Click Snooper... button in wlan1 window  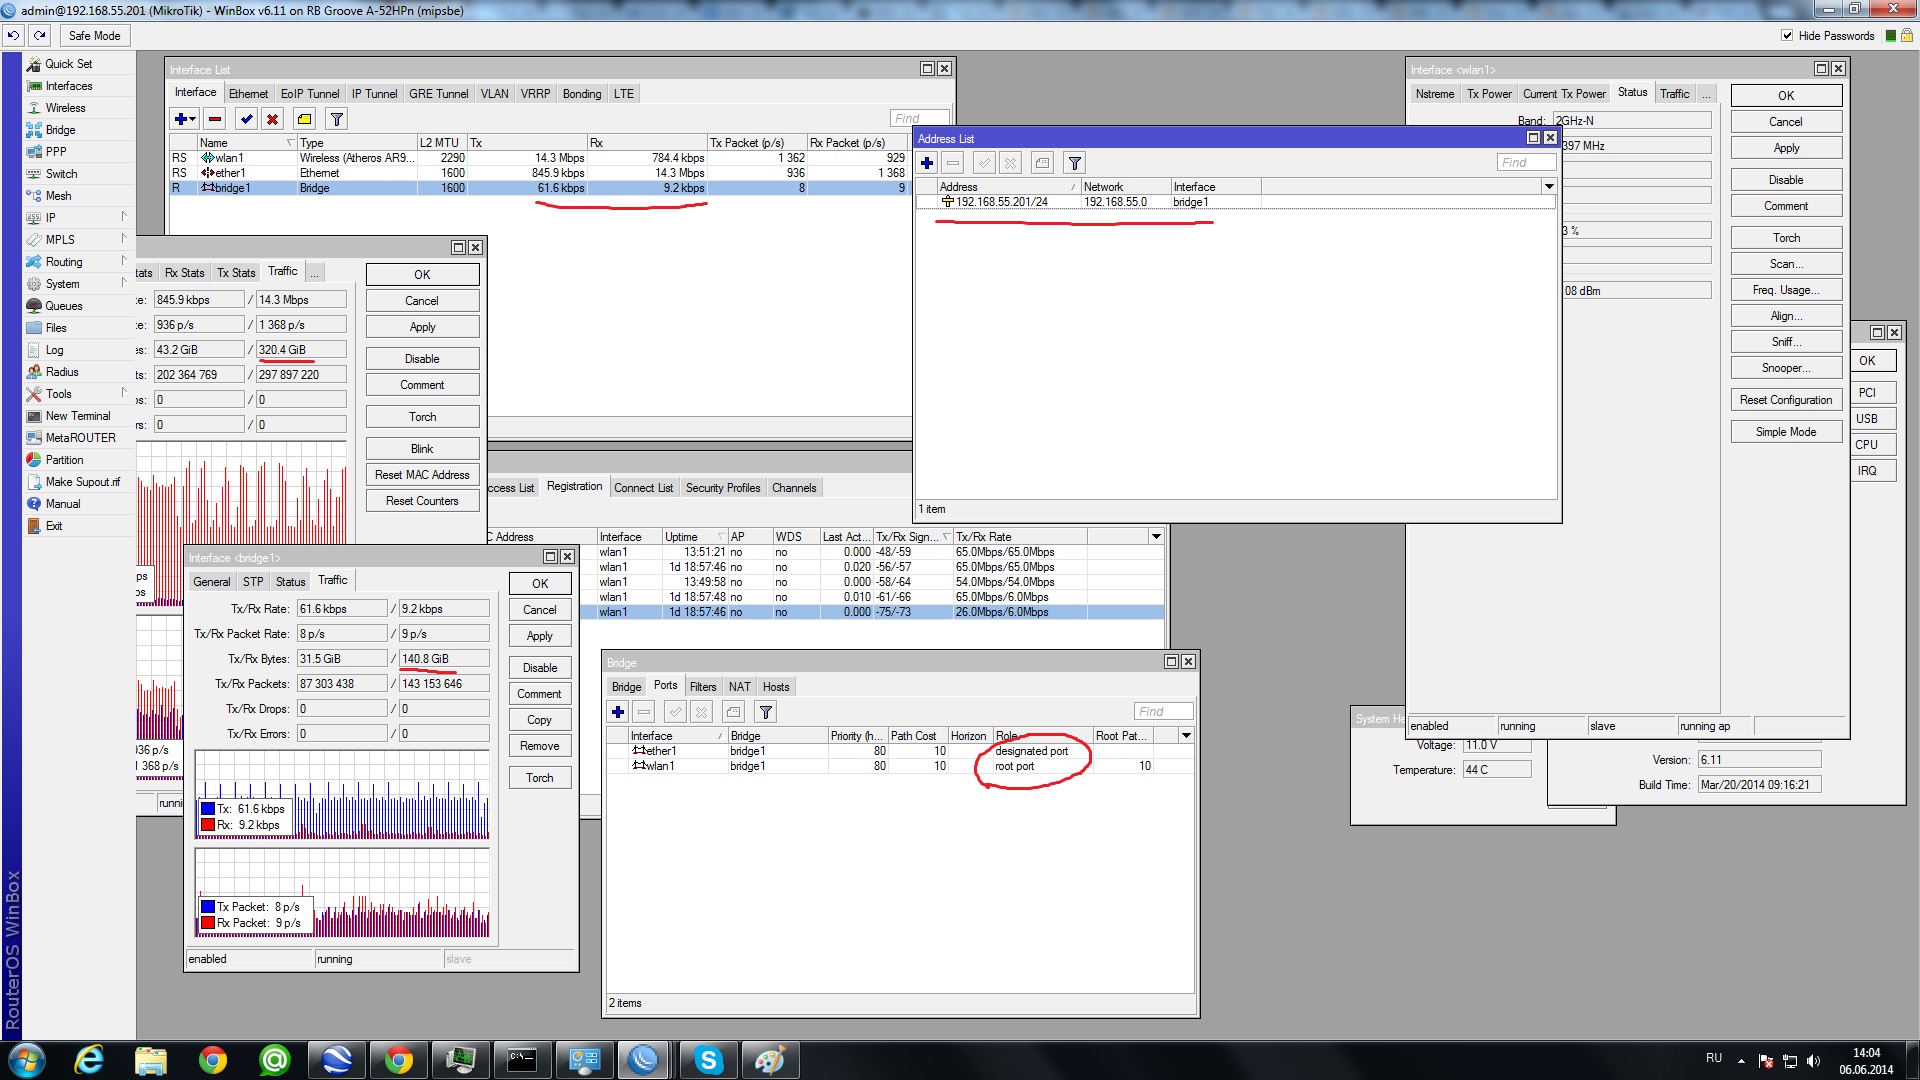click(x=1786, y=367)
